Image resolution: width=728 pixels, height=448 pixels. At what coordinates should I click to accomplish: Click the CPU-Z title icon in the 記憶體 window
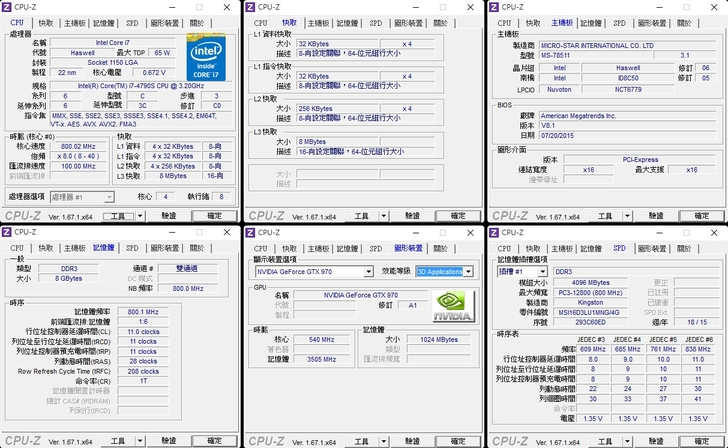point(7,232)
